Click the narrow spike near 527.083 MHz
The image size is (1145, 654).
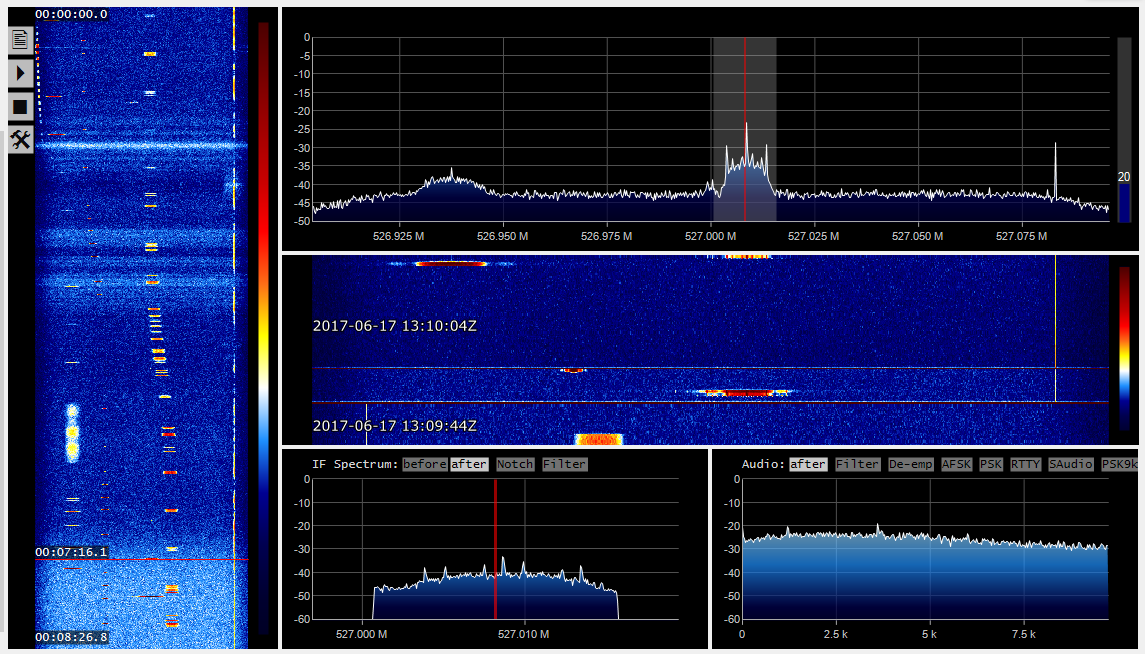coord(1055,172)
